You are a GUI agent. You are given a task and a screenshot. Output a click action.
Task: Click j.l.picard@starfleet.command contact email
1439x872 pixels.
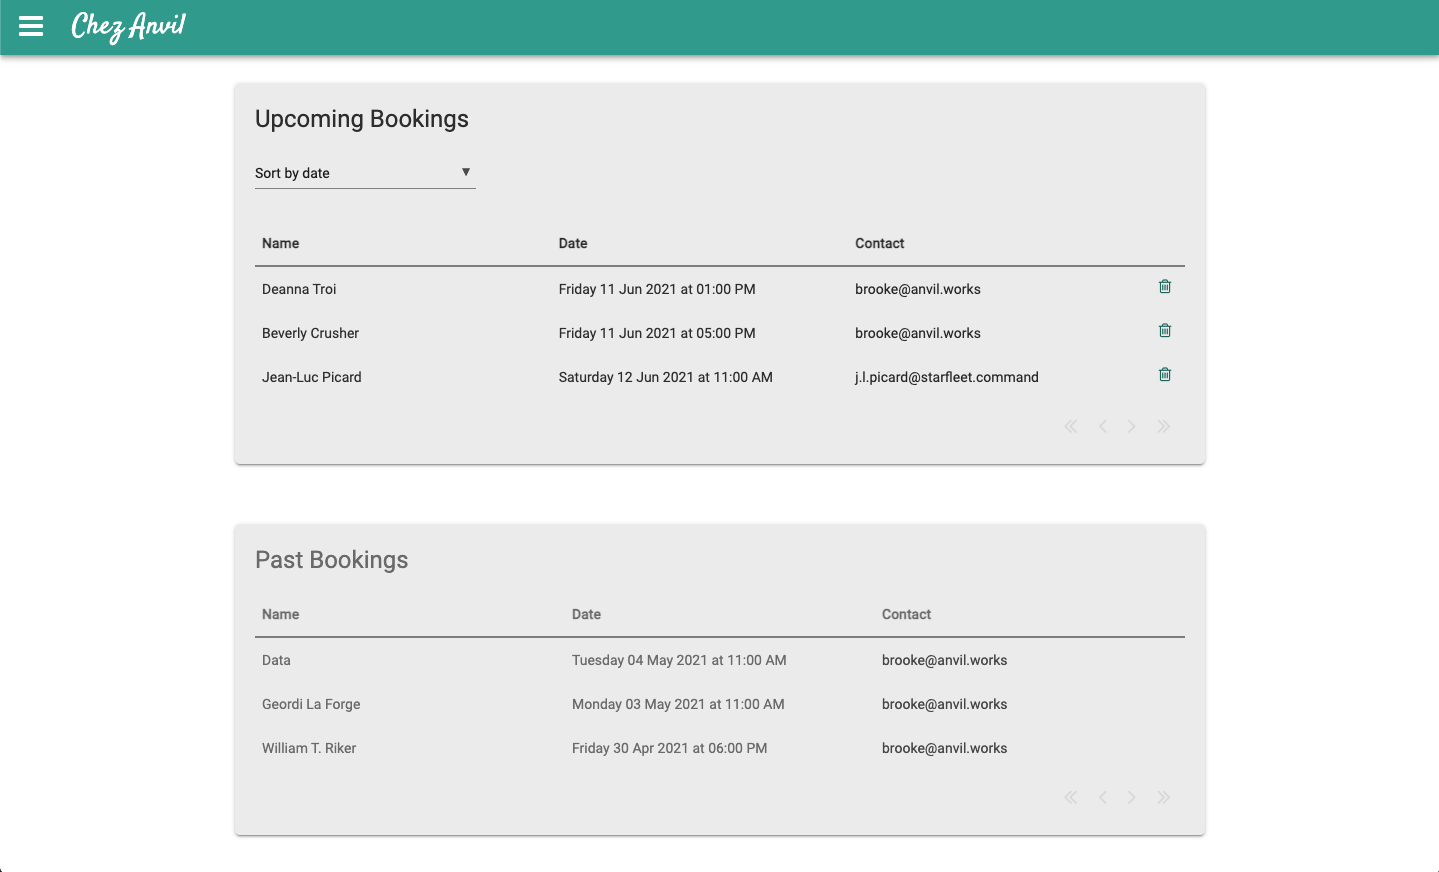click(946, 377)
